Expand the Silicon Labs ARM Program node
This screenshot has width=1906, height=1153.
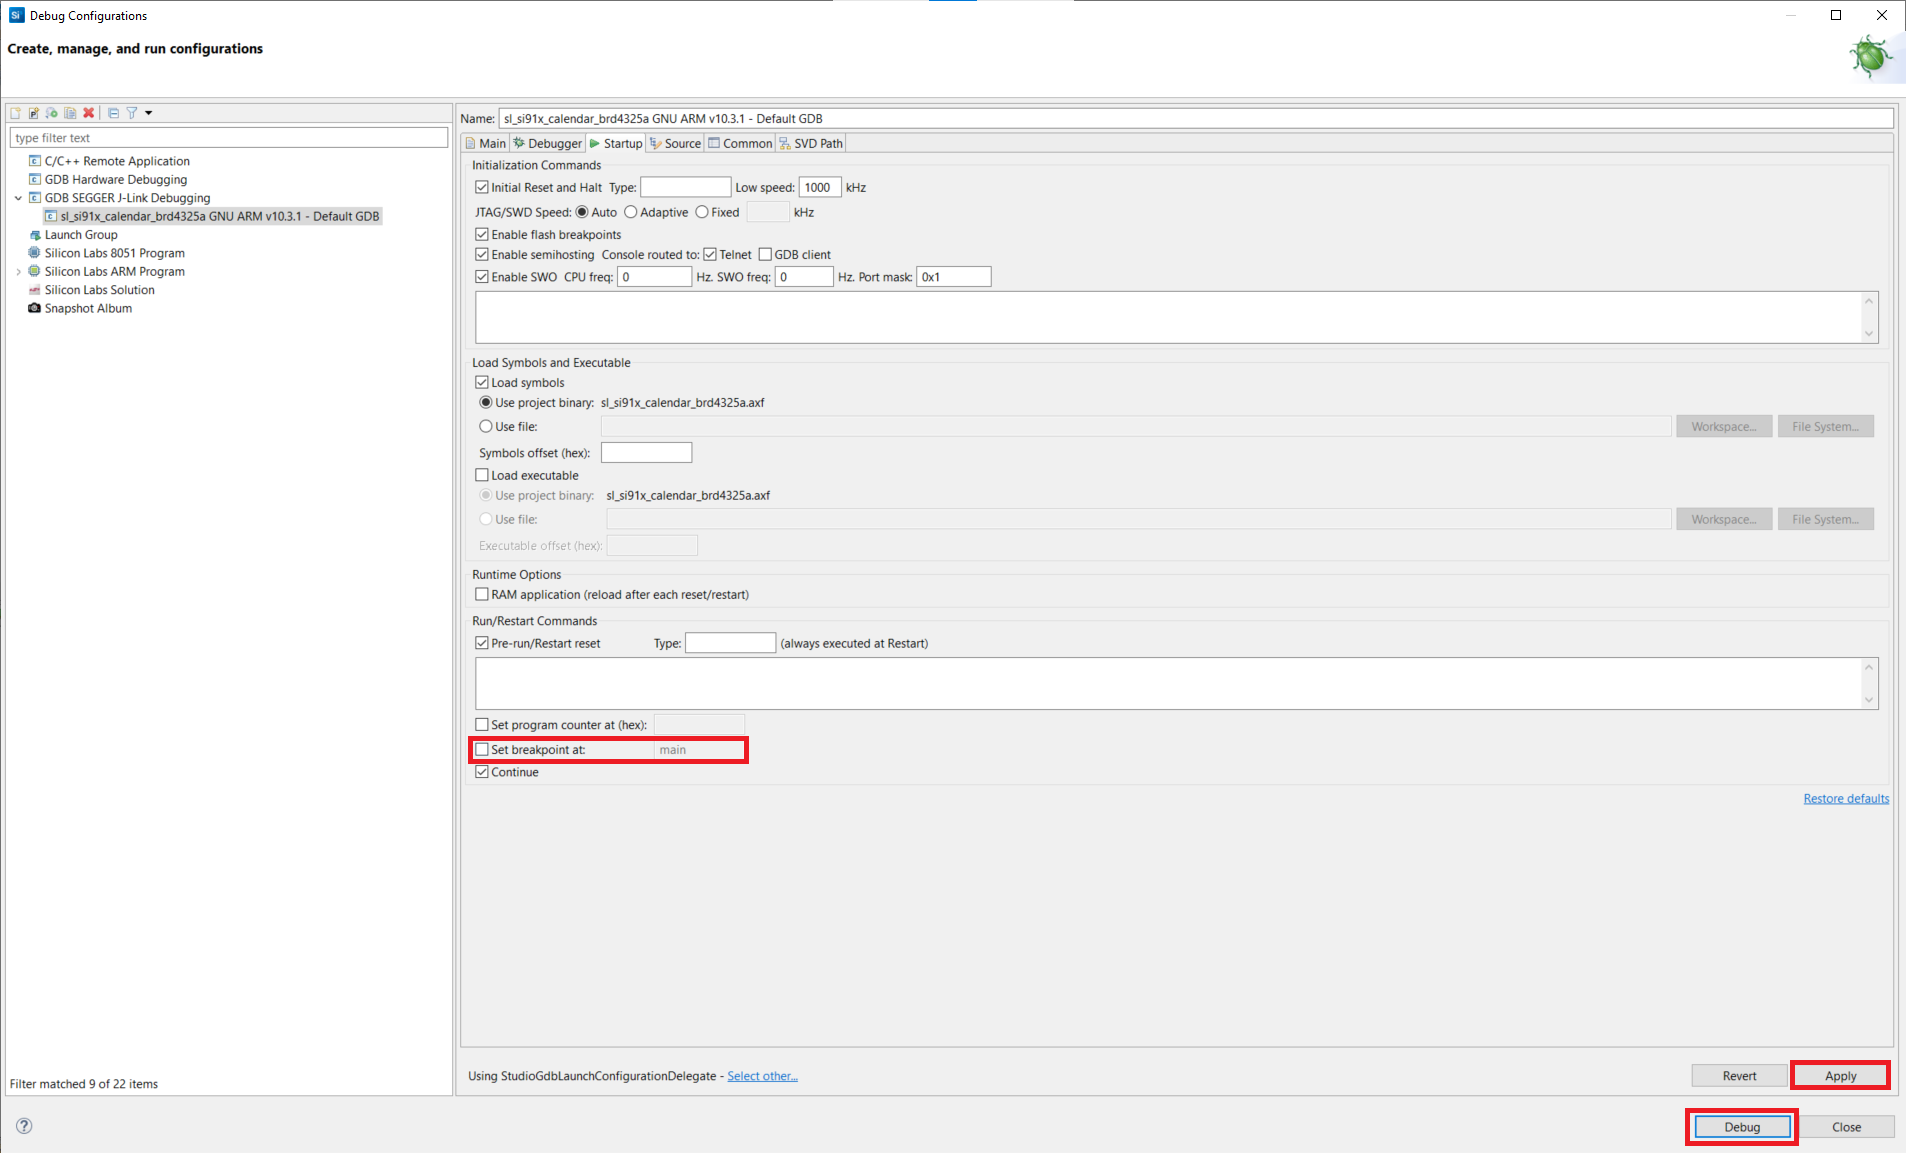tap(18, 272)
